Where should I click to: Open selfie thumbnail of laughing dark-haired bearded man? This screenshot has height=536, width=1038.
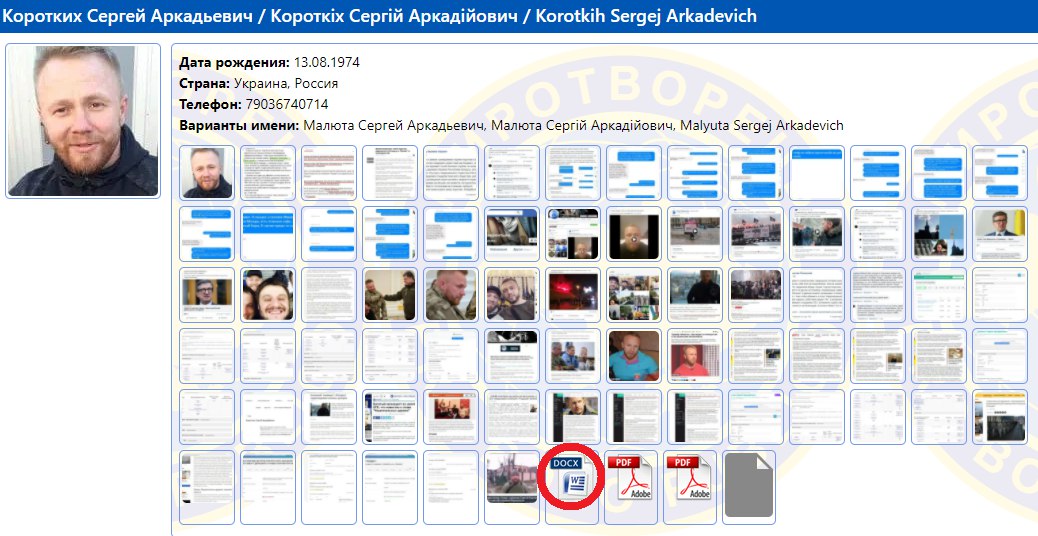pos(268,295)
